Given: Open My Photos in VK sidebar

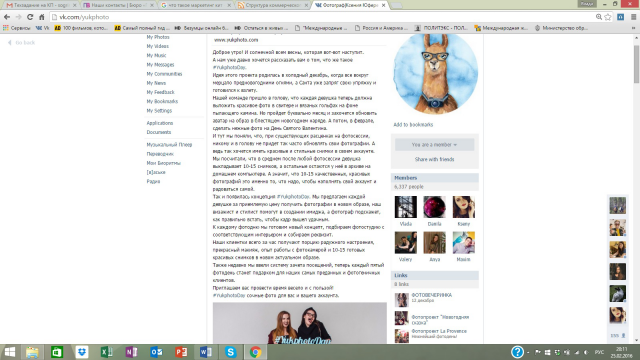Looking at the screenshot, I should [x=158, y=37].
